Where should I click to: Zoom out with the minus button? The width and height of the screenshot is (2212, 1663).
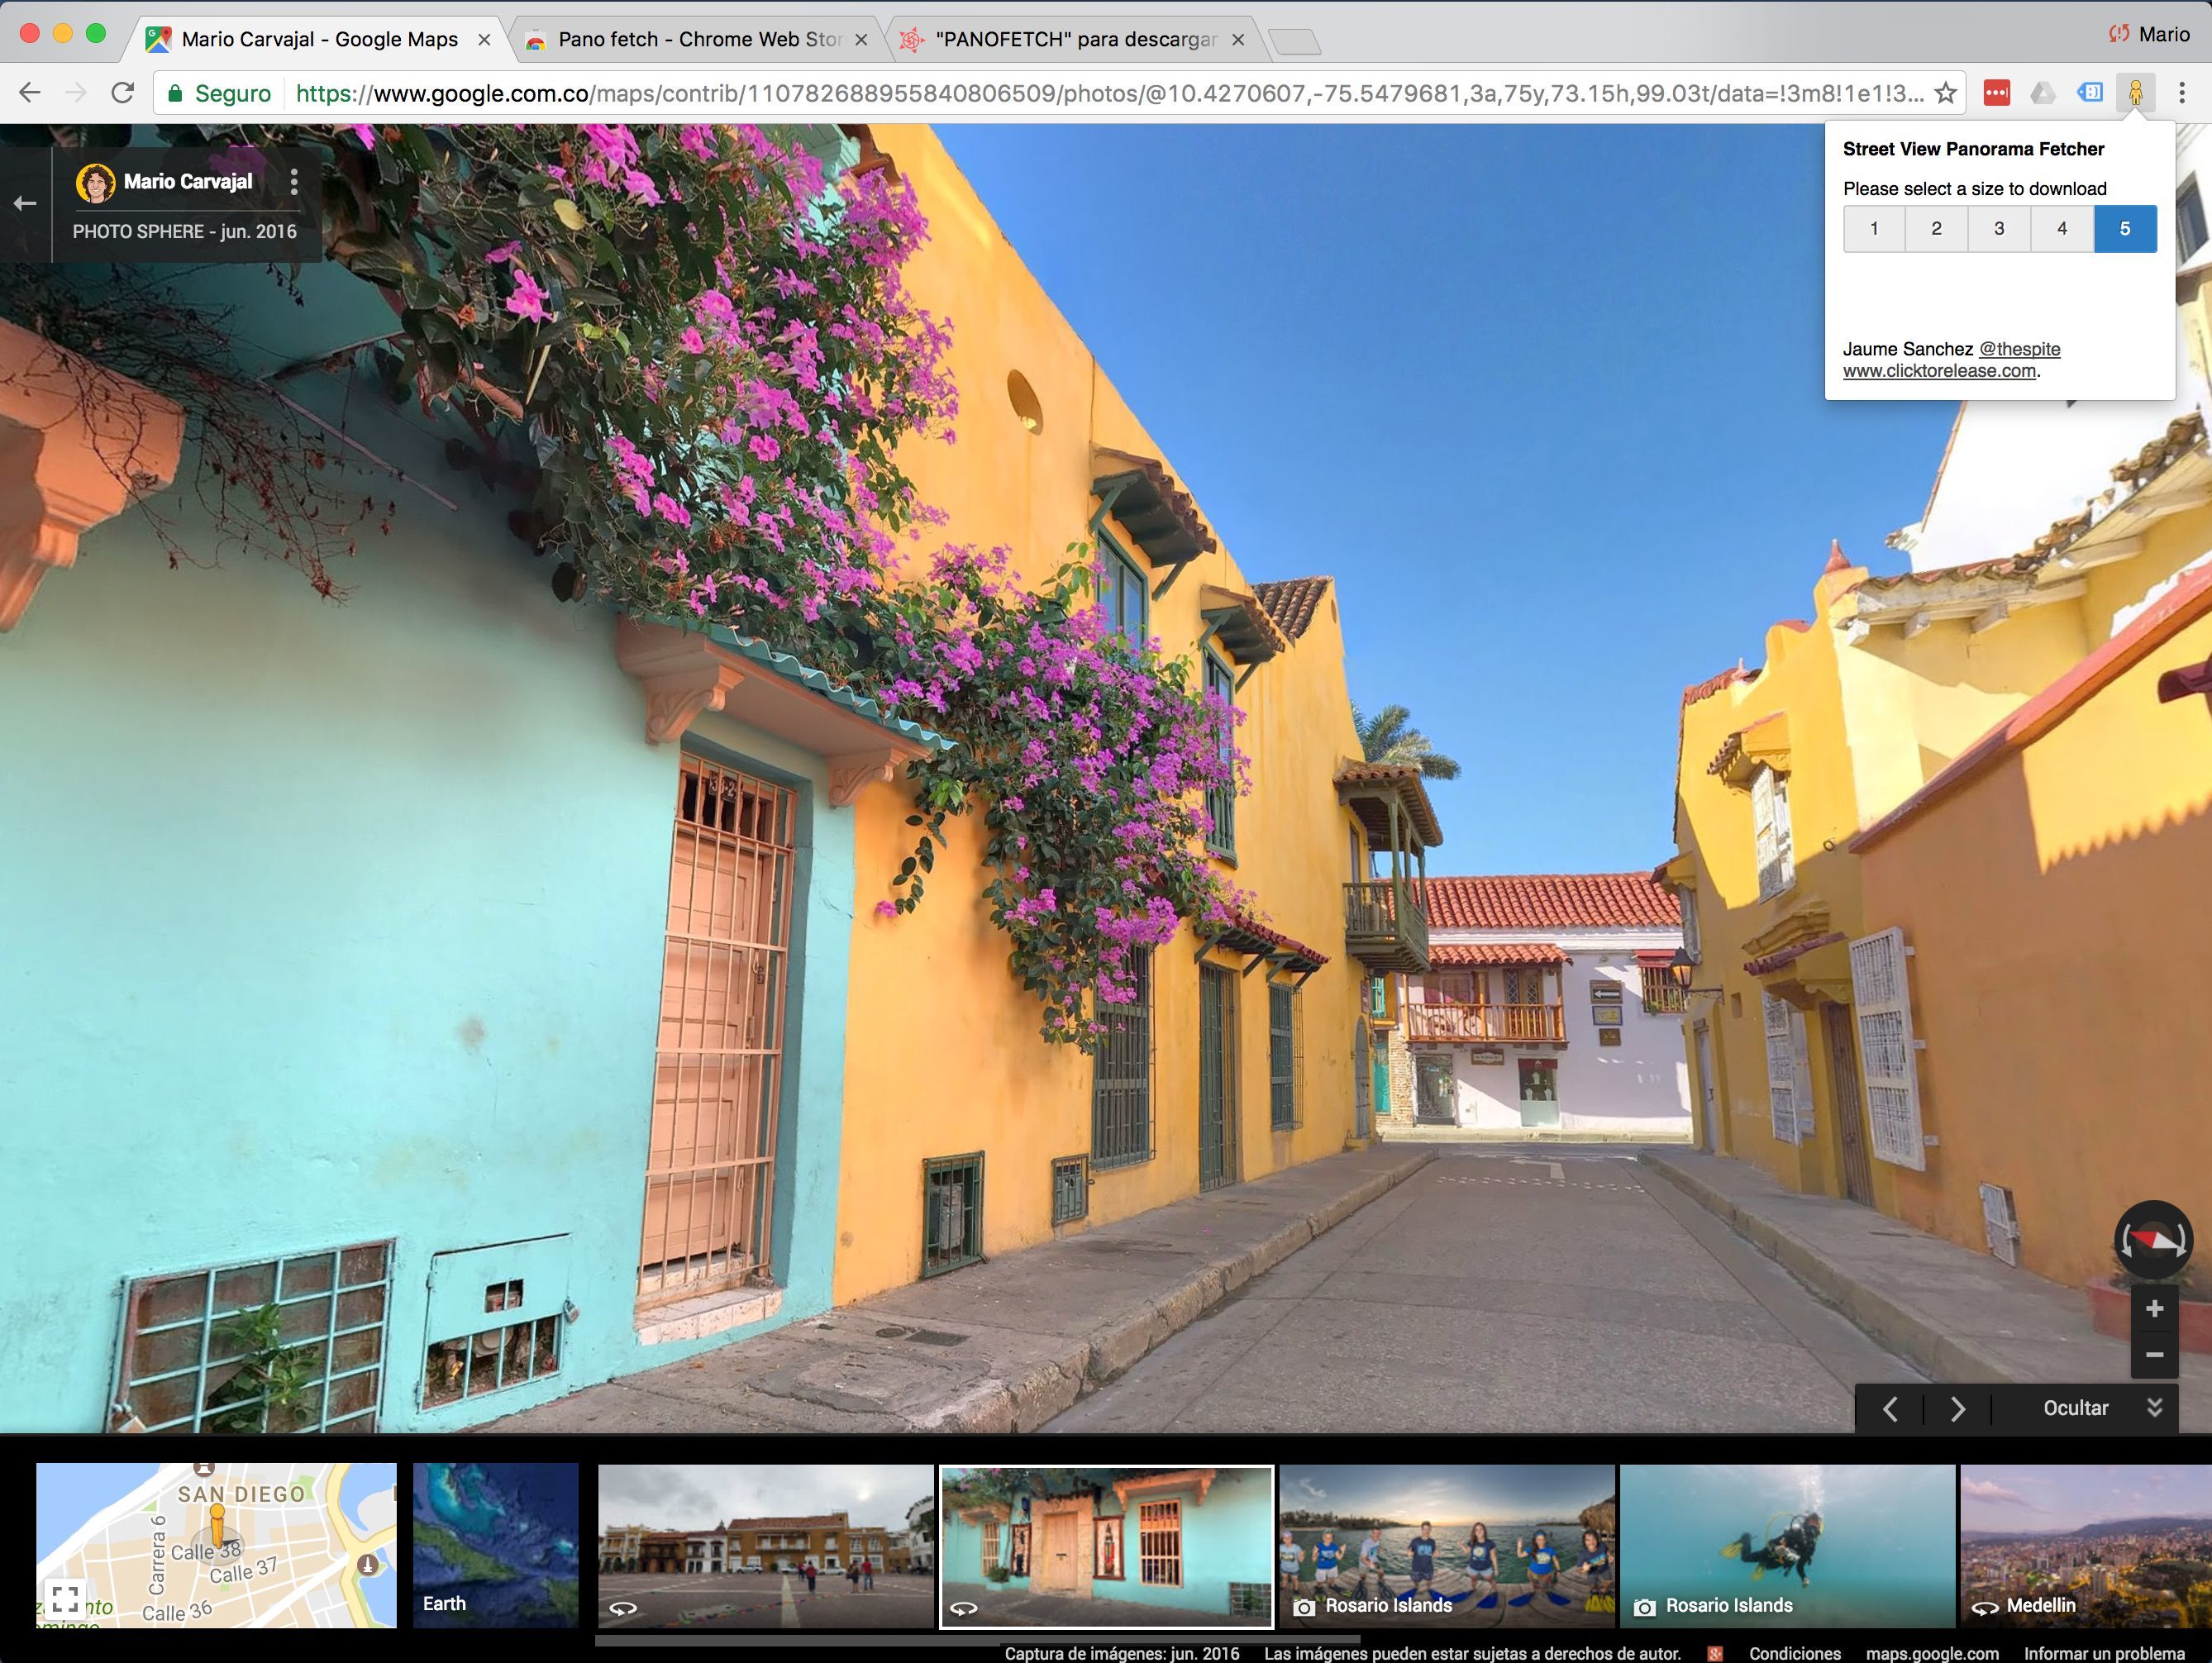click(2154, 1355)
